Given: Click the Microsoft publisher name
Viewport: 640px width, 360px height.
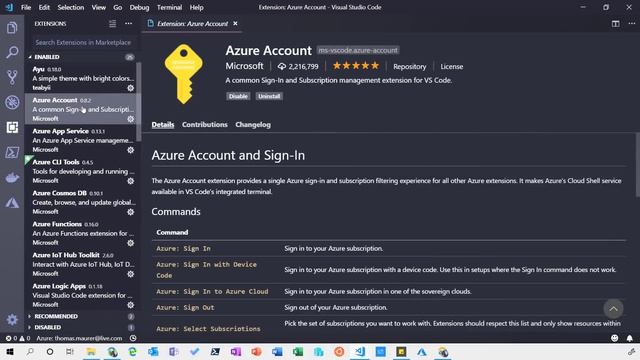Looking at the screenshot, I should pos(244,66).
